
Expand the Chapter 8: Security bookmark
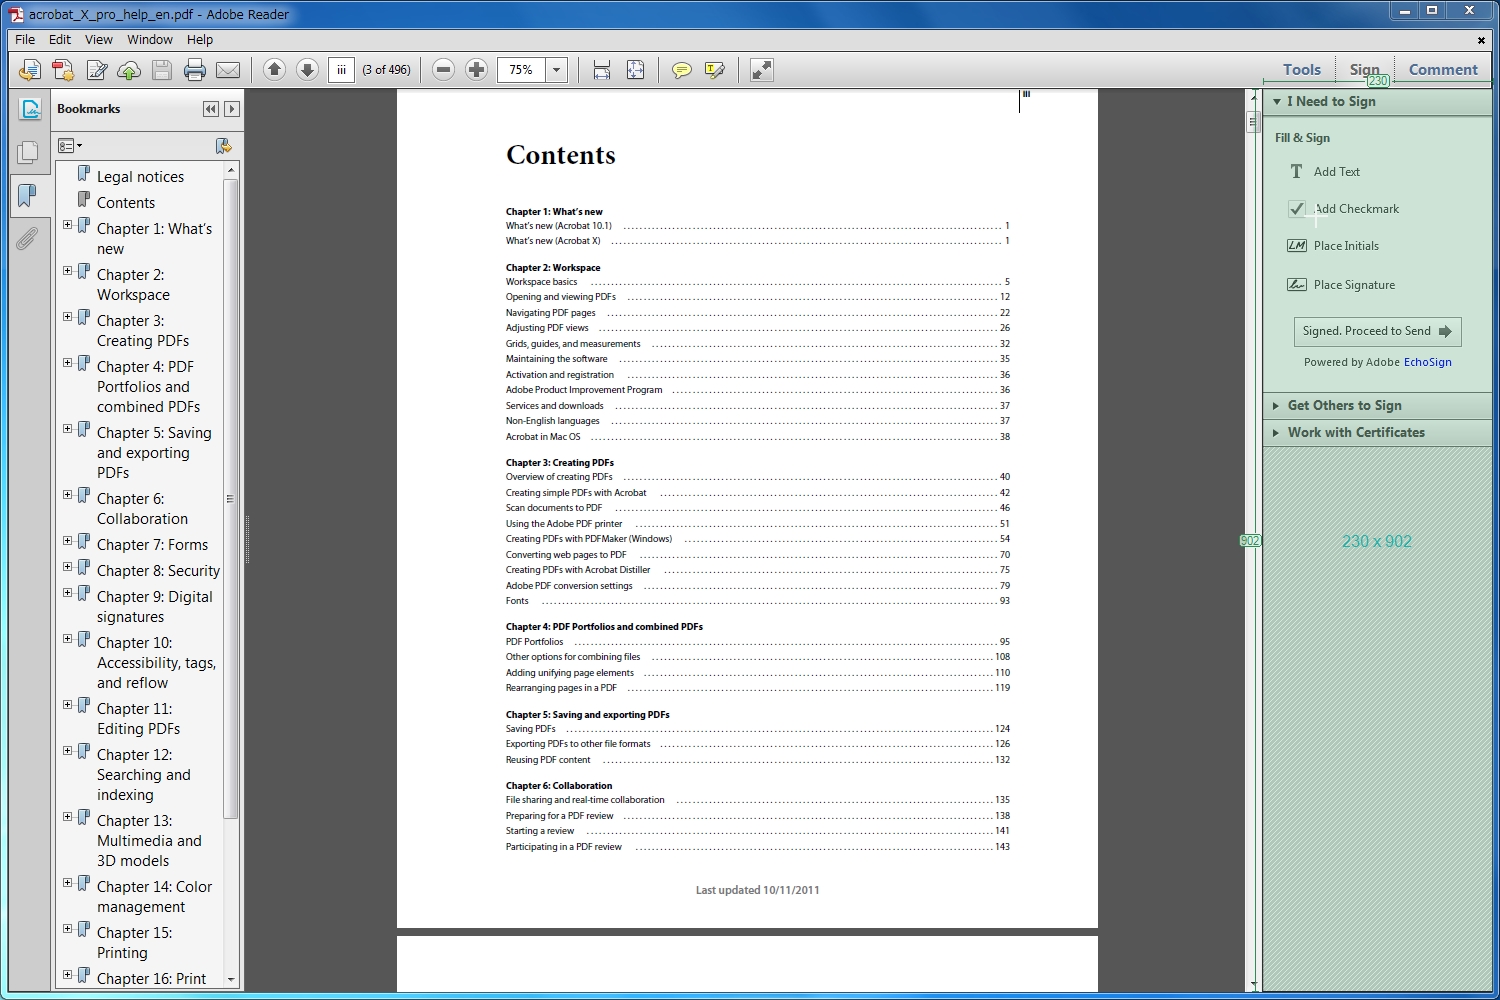click(x=68, y=567)
